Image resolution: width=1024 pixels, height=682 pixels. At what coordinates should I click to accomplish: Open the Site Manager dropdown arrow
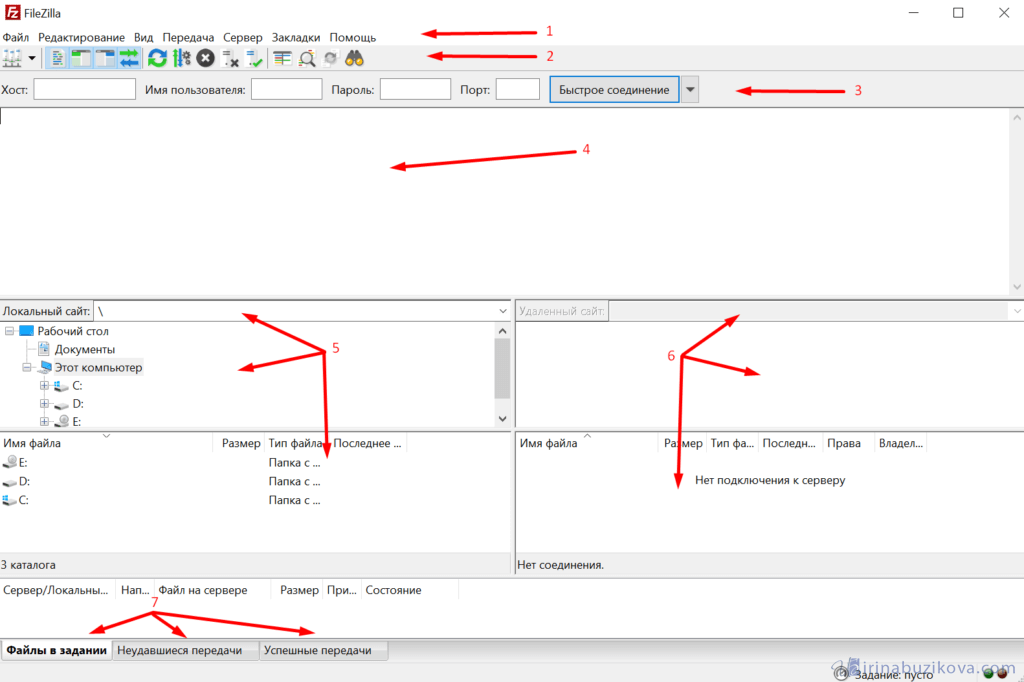(x=32, y=58)
